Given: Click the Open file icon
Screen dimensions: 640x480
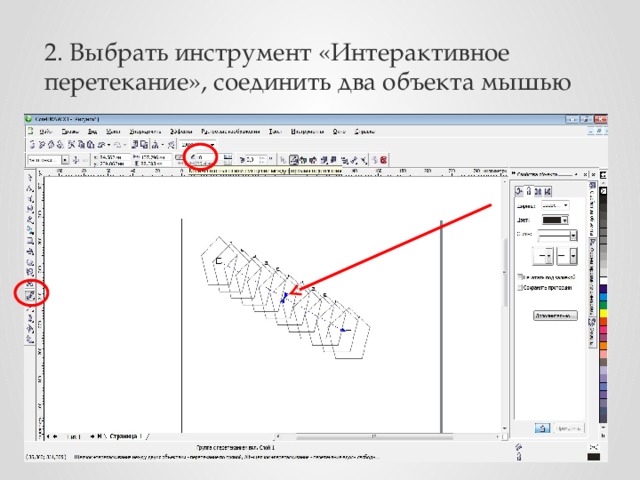Looking at the screenshot, I should pyautogui.click(x=42, y=144).
